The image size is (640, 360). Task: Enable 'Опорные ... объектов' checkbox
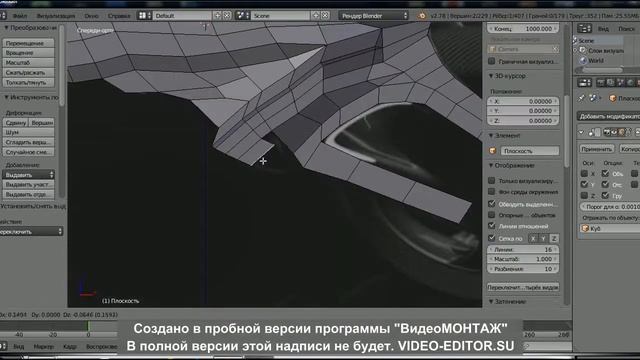point(492,215)
